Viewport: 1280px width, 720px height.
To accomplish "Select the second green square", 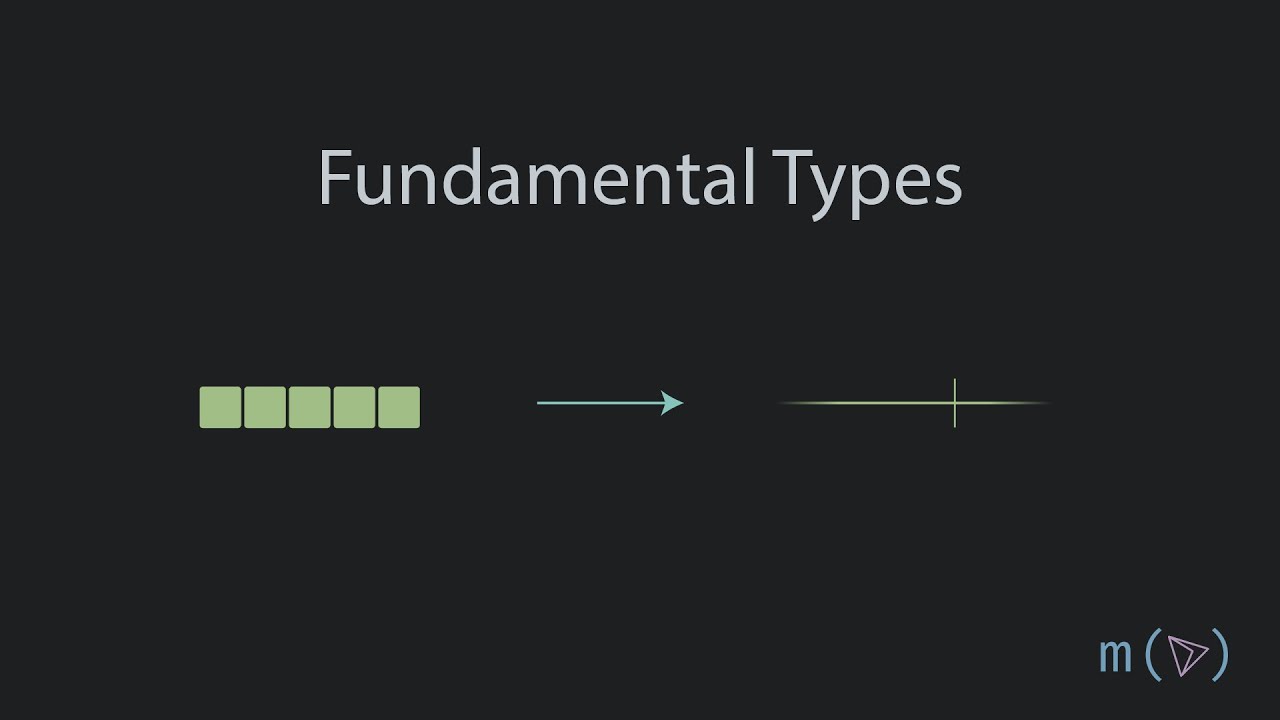I will tap(265, 407).
